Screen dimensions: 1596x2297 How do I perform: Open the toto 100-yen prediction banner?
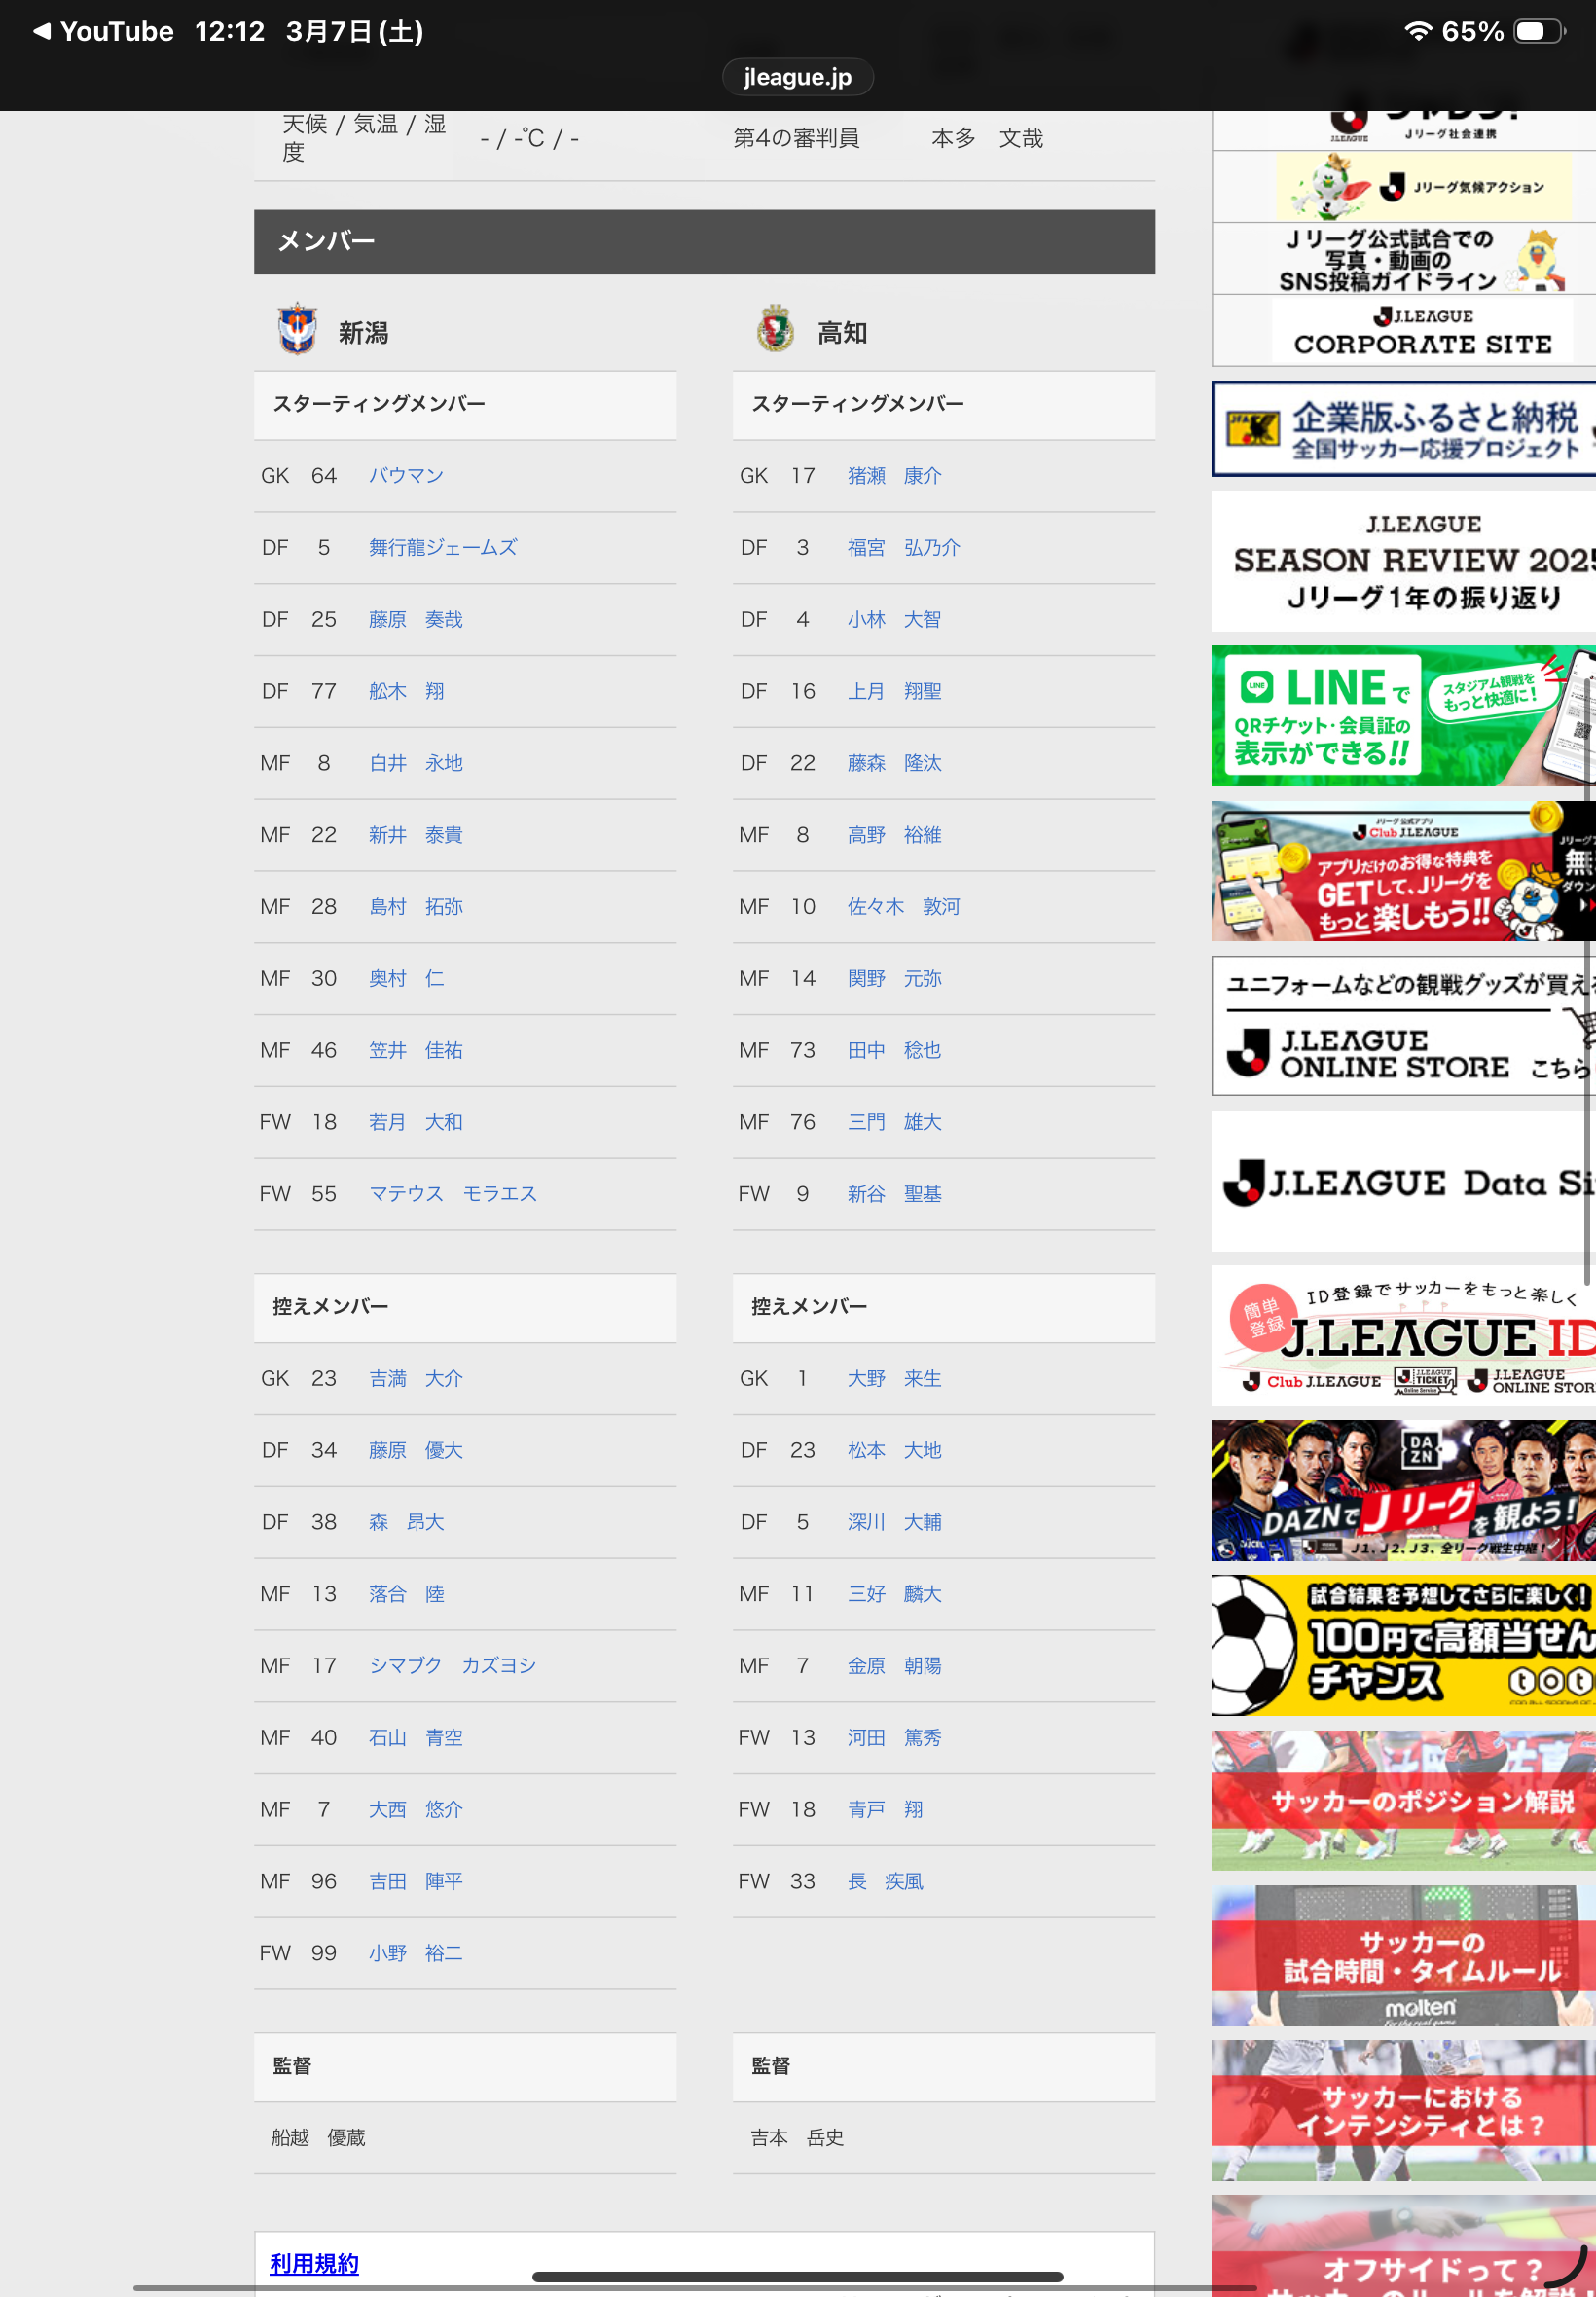(x=1402, y=1645)
